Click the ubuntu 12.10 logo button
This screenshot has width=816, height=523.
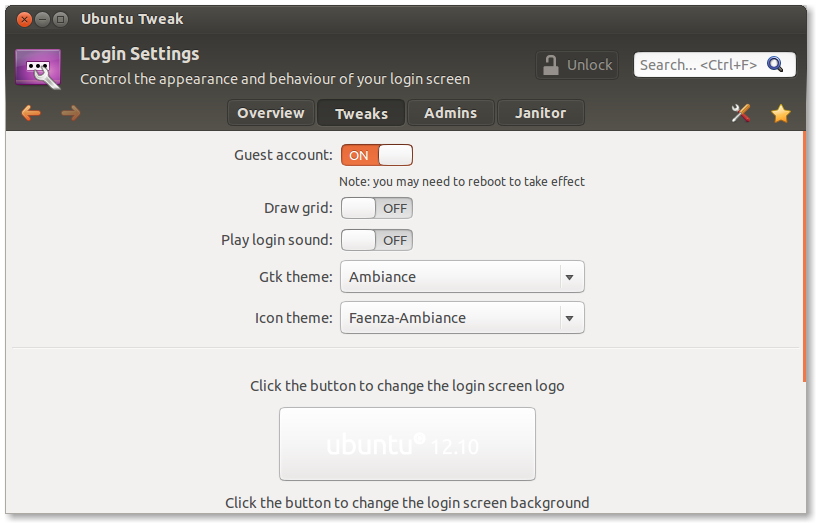[407, 444]
